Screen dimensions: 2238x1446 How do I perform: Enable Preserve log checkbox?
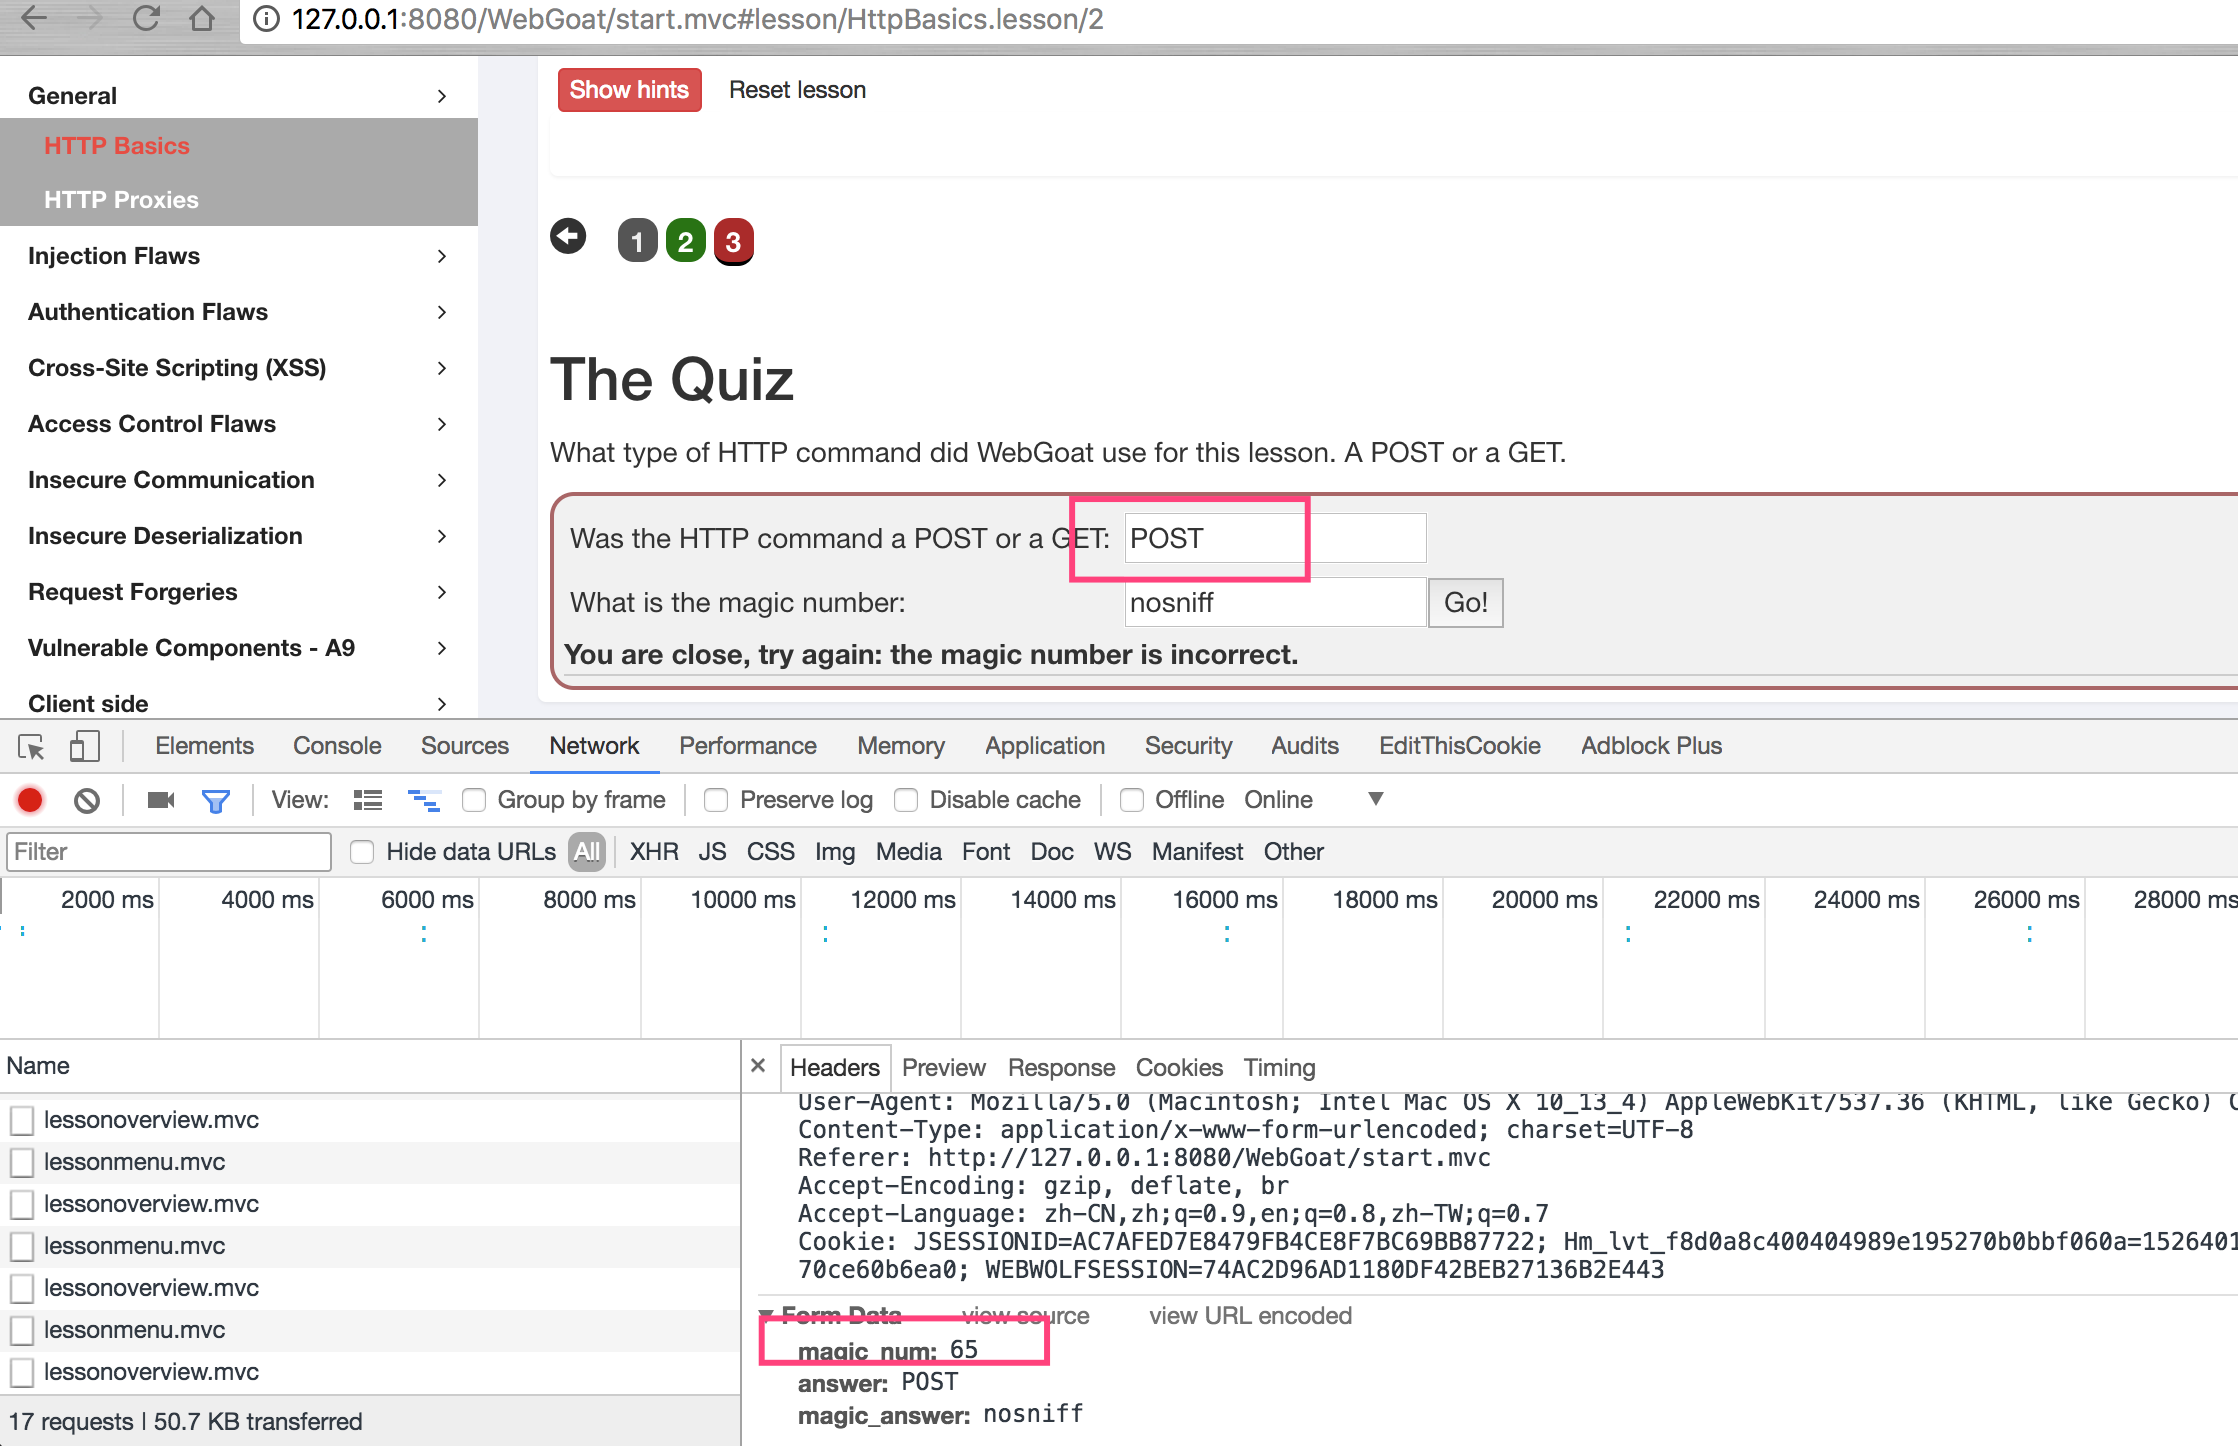click(716, 800)
